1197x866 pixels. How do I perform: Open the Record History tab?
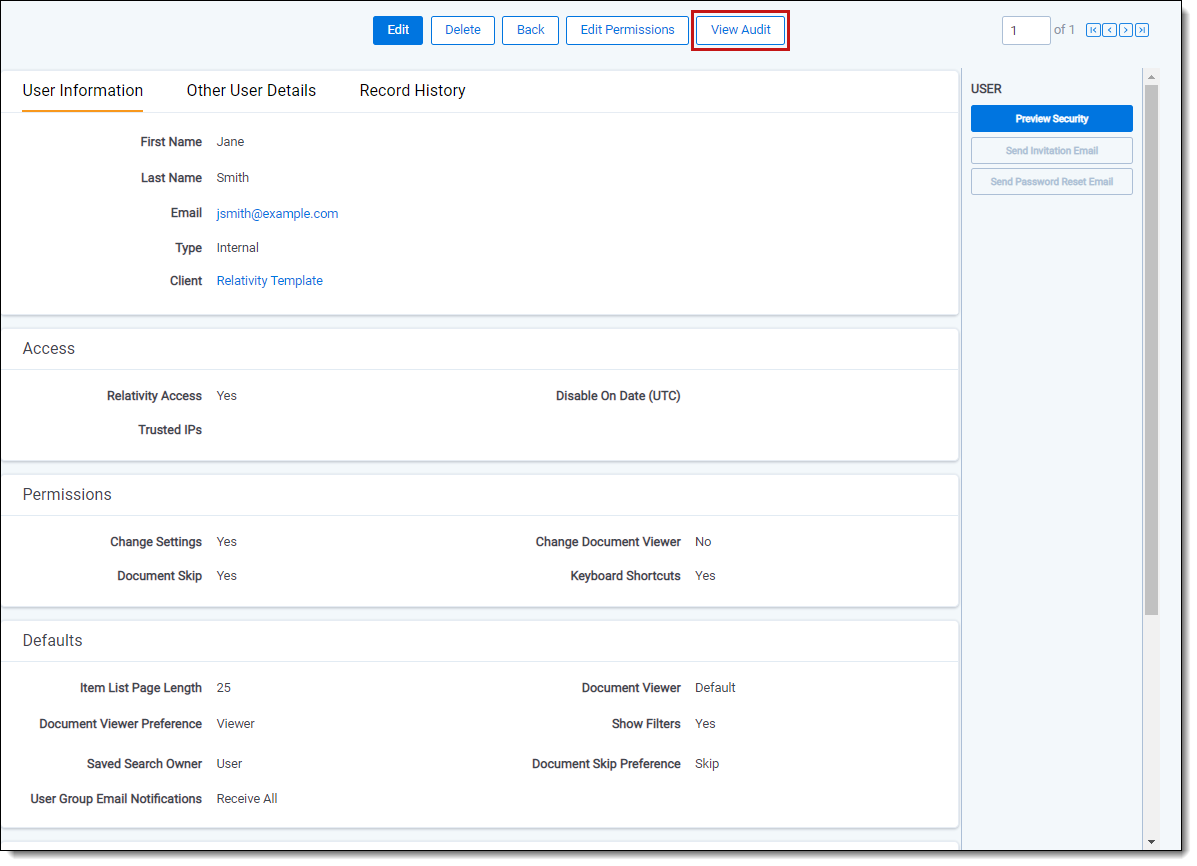412,91
